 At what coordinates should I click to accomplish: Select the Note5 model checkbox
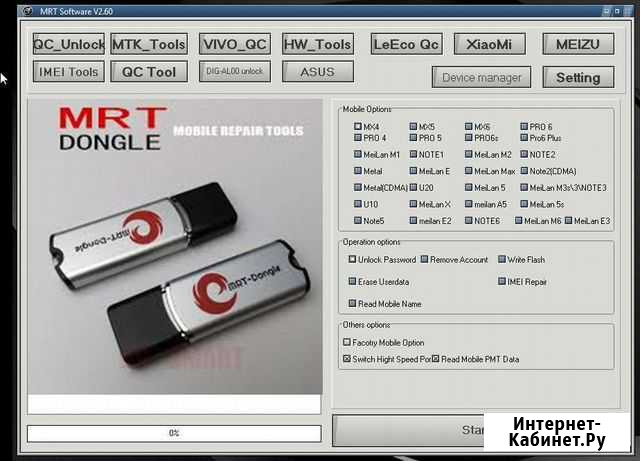tap(358, 220)
